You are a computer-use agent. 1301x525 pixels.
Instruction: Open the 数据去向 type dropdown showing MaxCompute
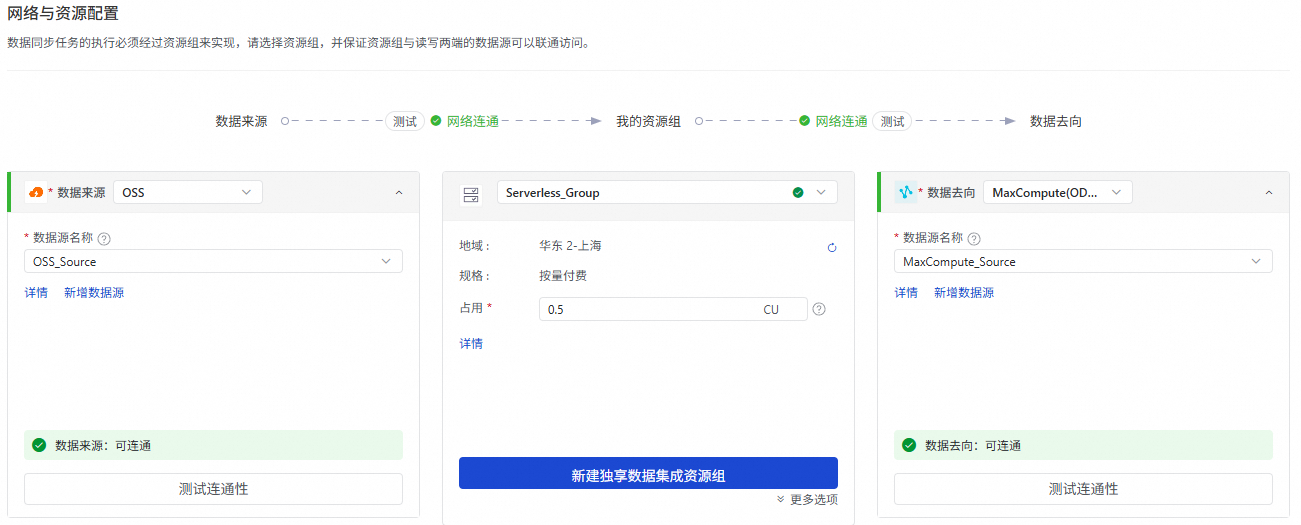[x=1058, y=192]
